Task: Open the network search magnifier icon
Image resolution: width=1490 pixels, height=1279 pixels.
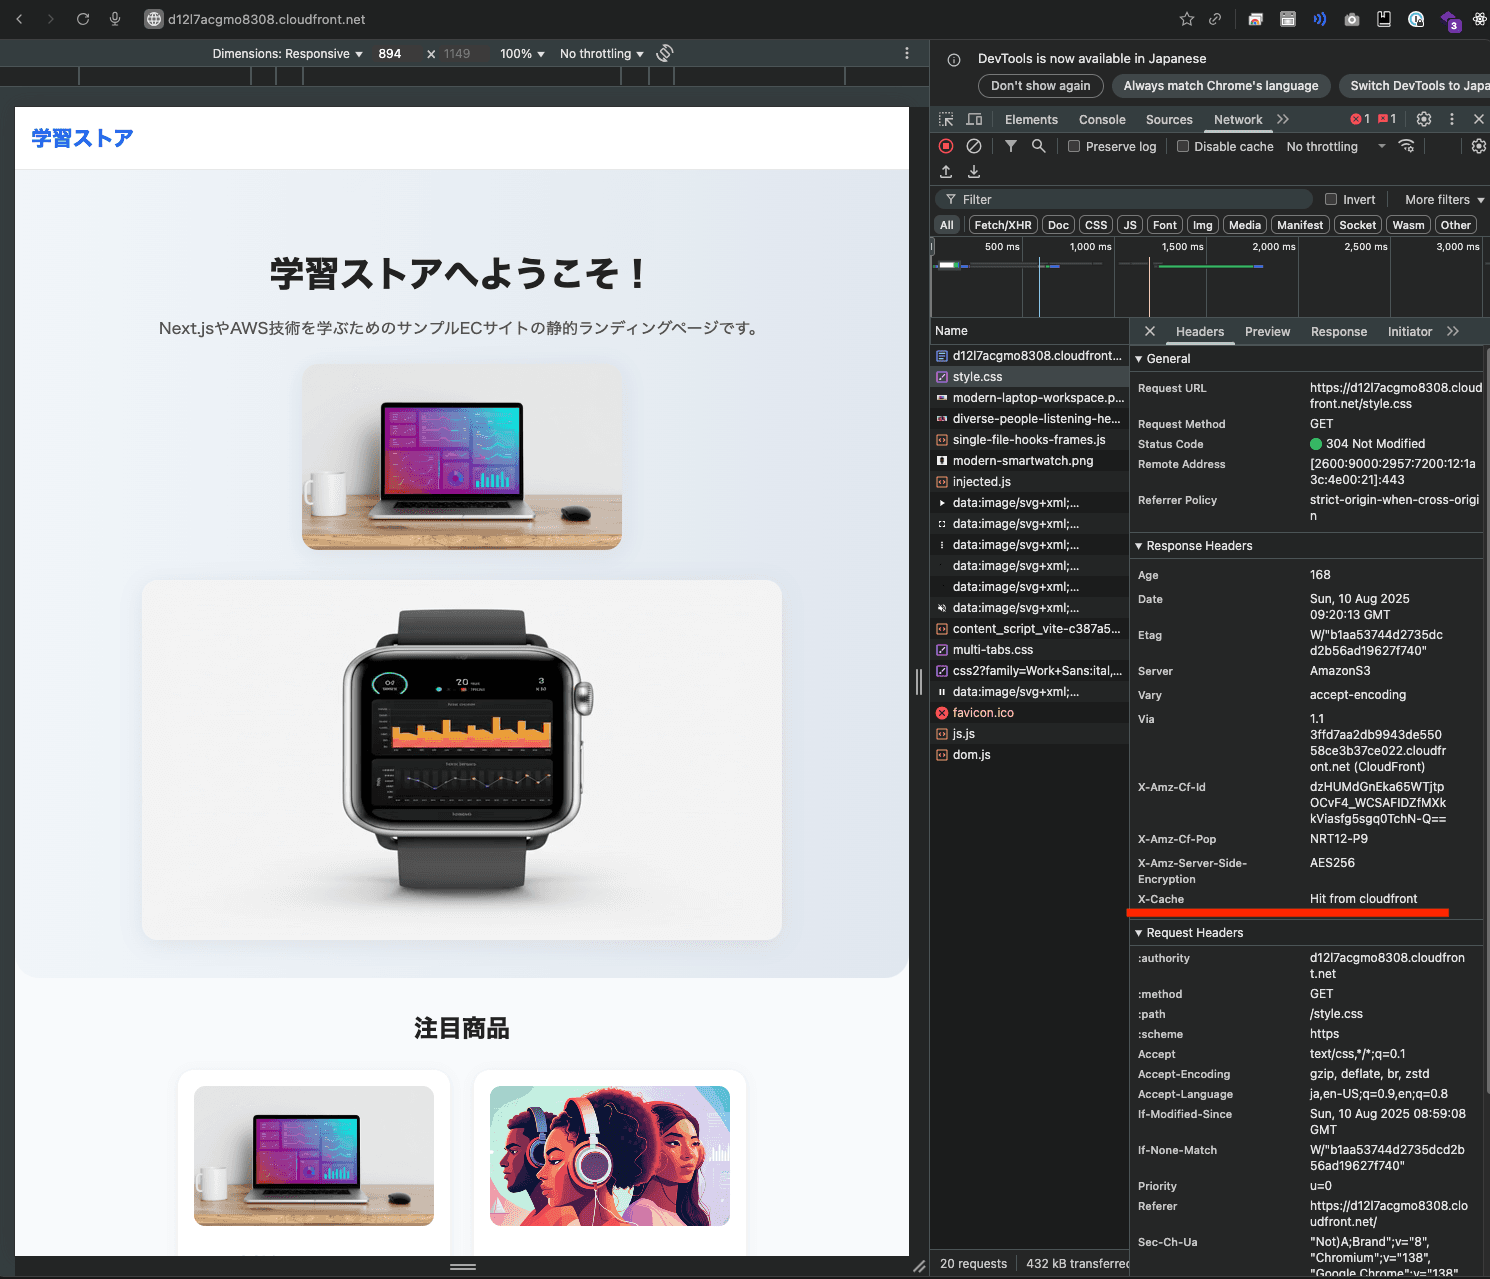Action: point(1039,146)
